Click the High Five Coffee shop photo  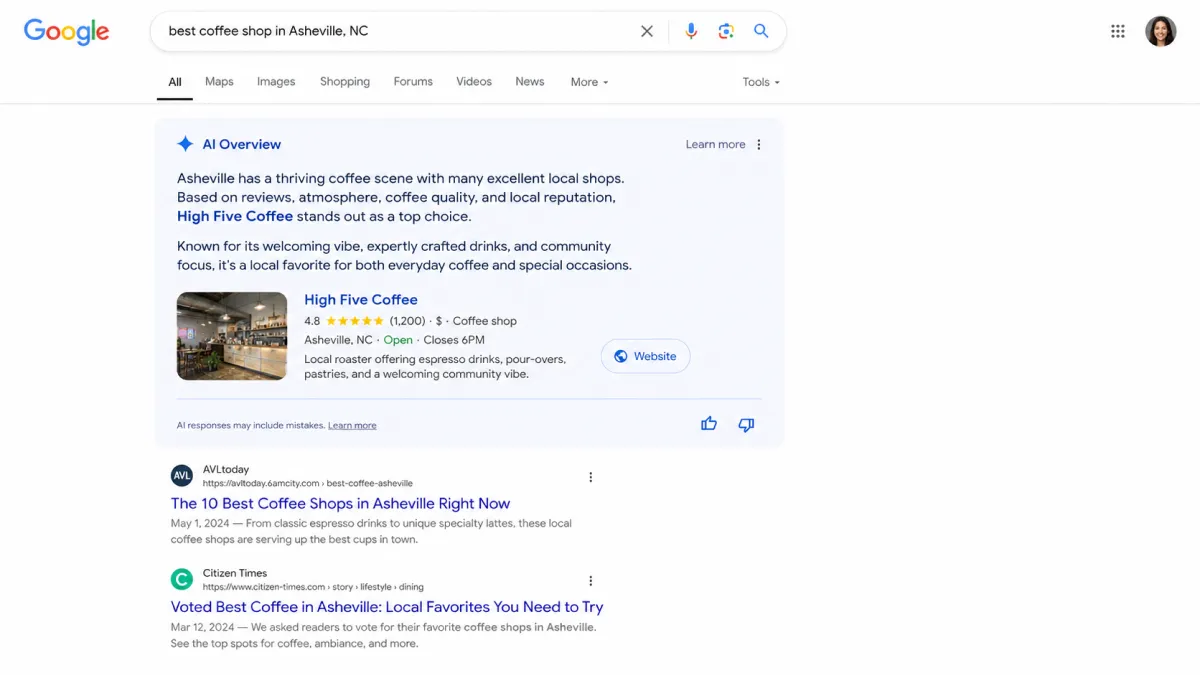(232, 336)
